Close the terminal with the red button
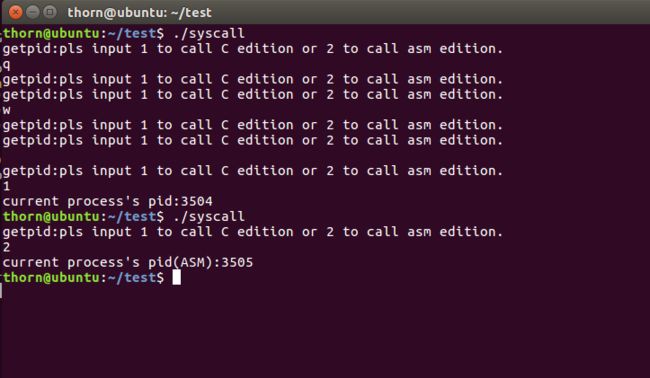650x378 pixels. 15,12
